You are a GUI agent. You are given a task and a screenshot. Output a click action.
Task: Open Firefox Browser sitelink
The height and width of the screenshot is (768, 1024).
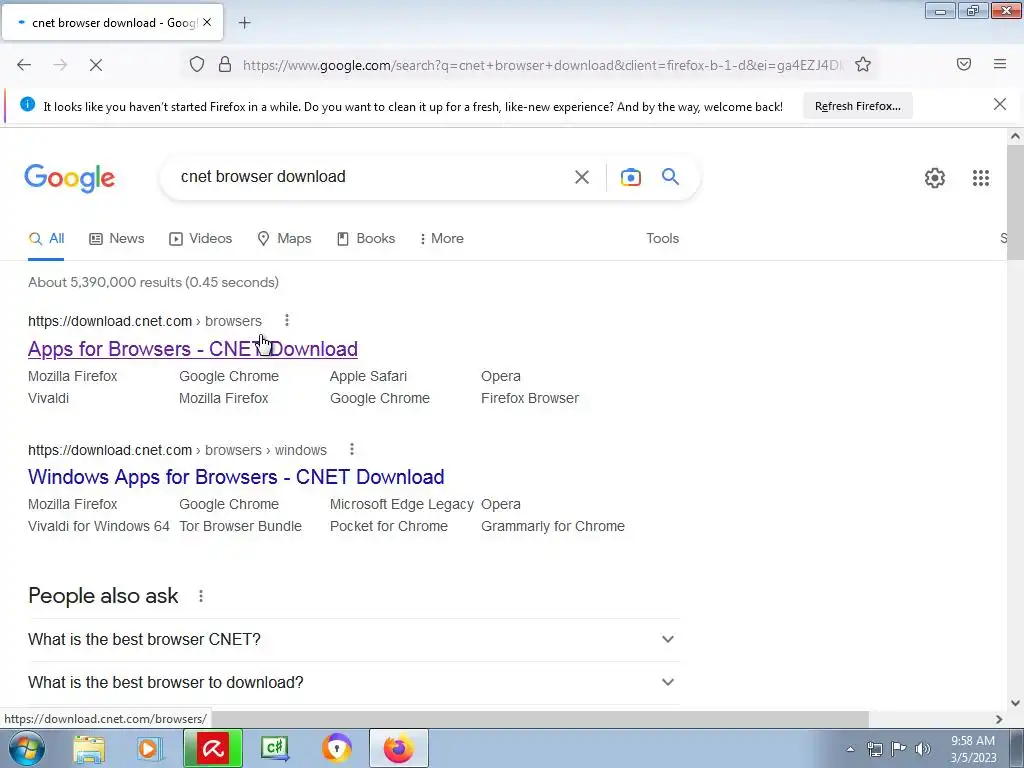(x=530, y=398)
